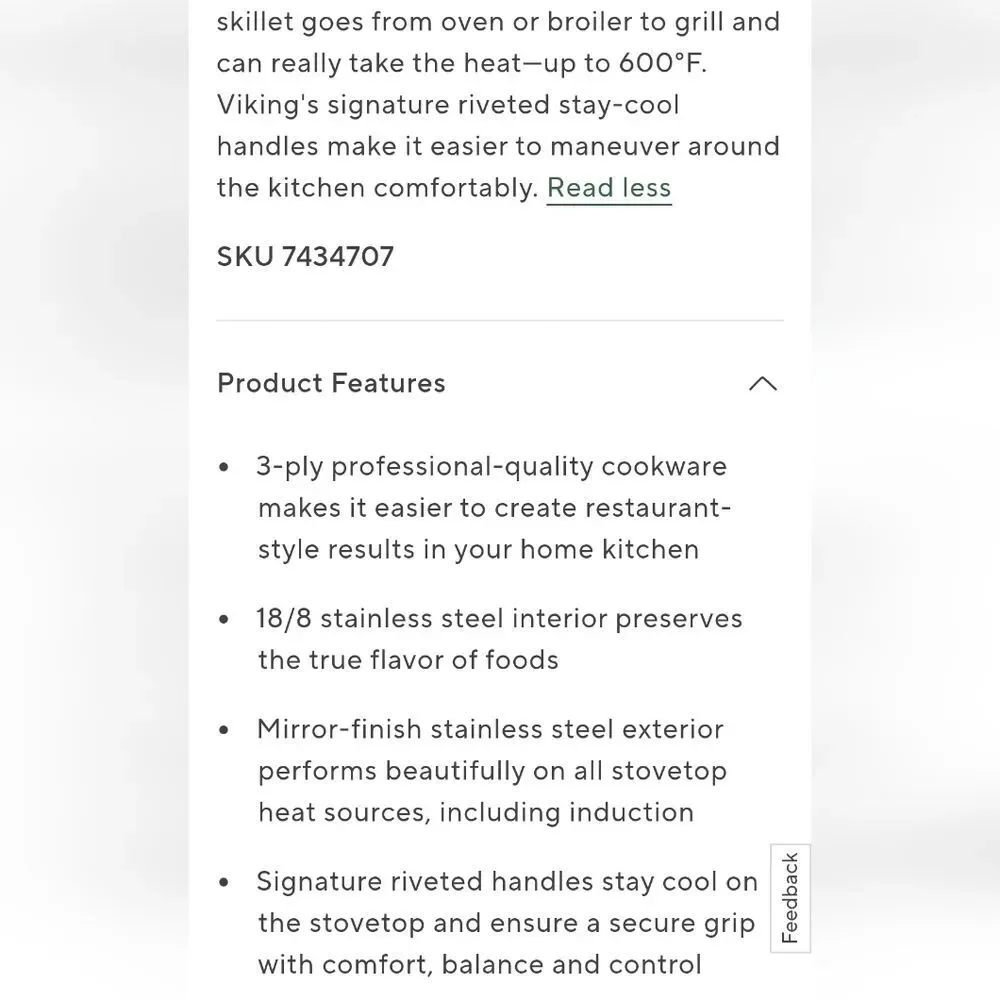
Task: Click the "Read less" link
Action: [609, 188]
